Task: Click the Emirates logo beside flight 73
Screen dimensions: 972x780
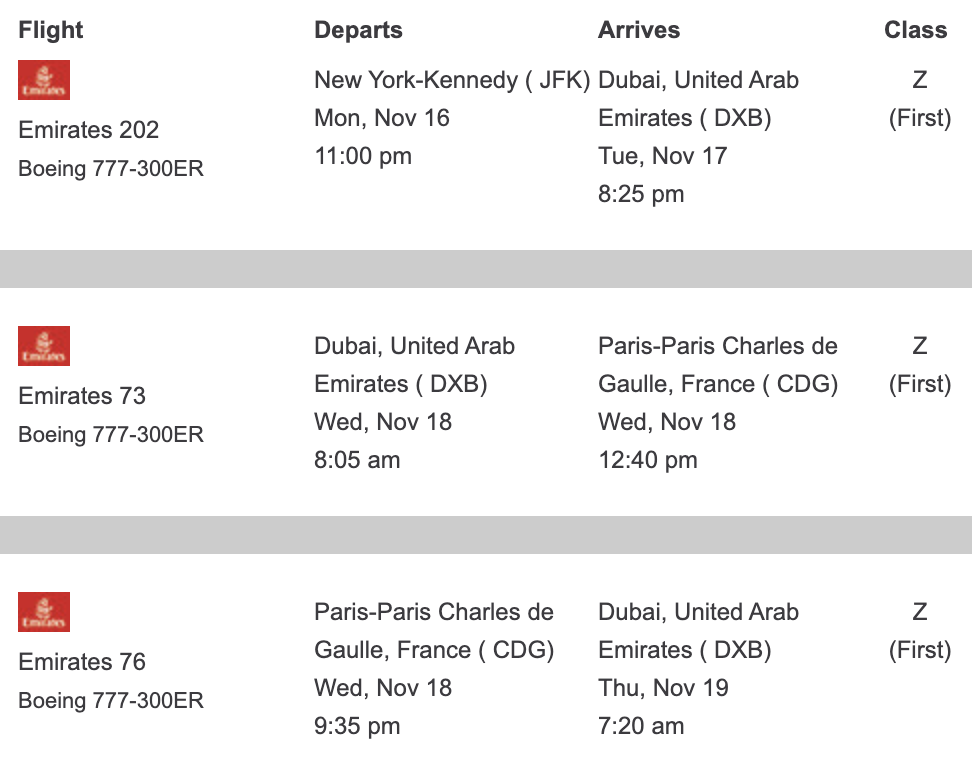Action: (44, 346)
